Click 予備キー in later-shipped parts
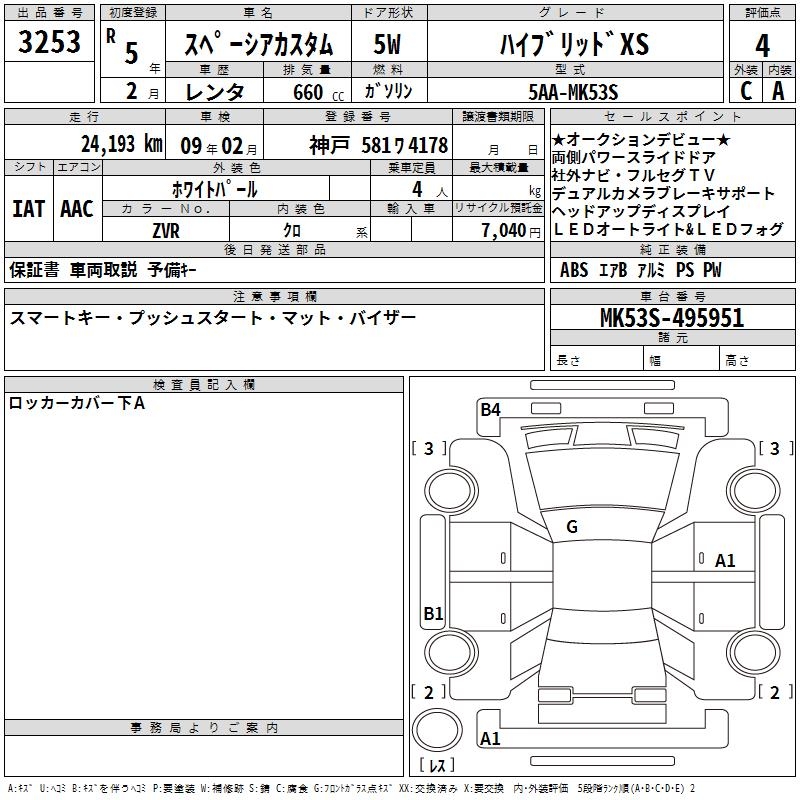 [x=172, y=270]
